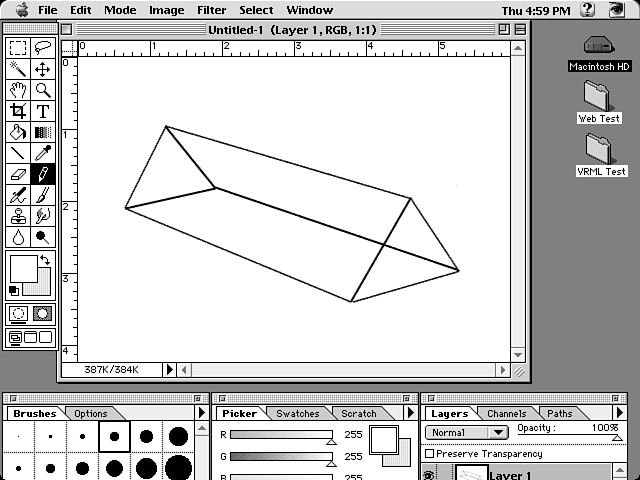This screenshot has height=480, width=640.
Task: Enable Preserve Transparency checkbox
Action: [429, 454]
